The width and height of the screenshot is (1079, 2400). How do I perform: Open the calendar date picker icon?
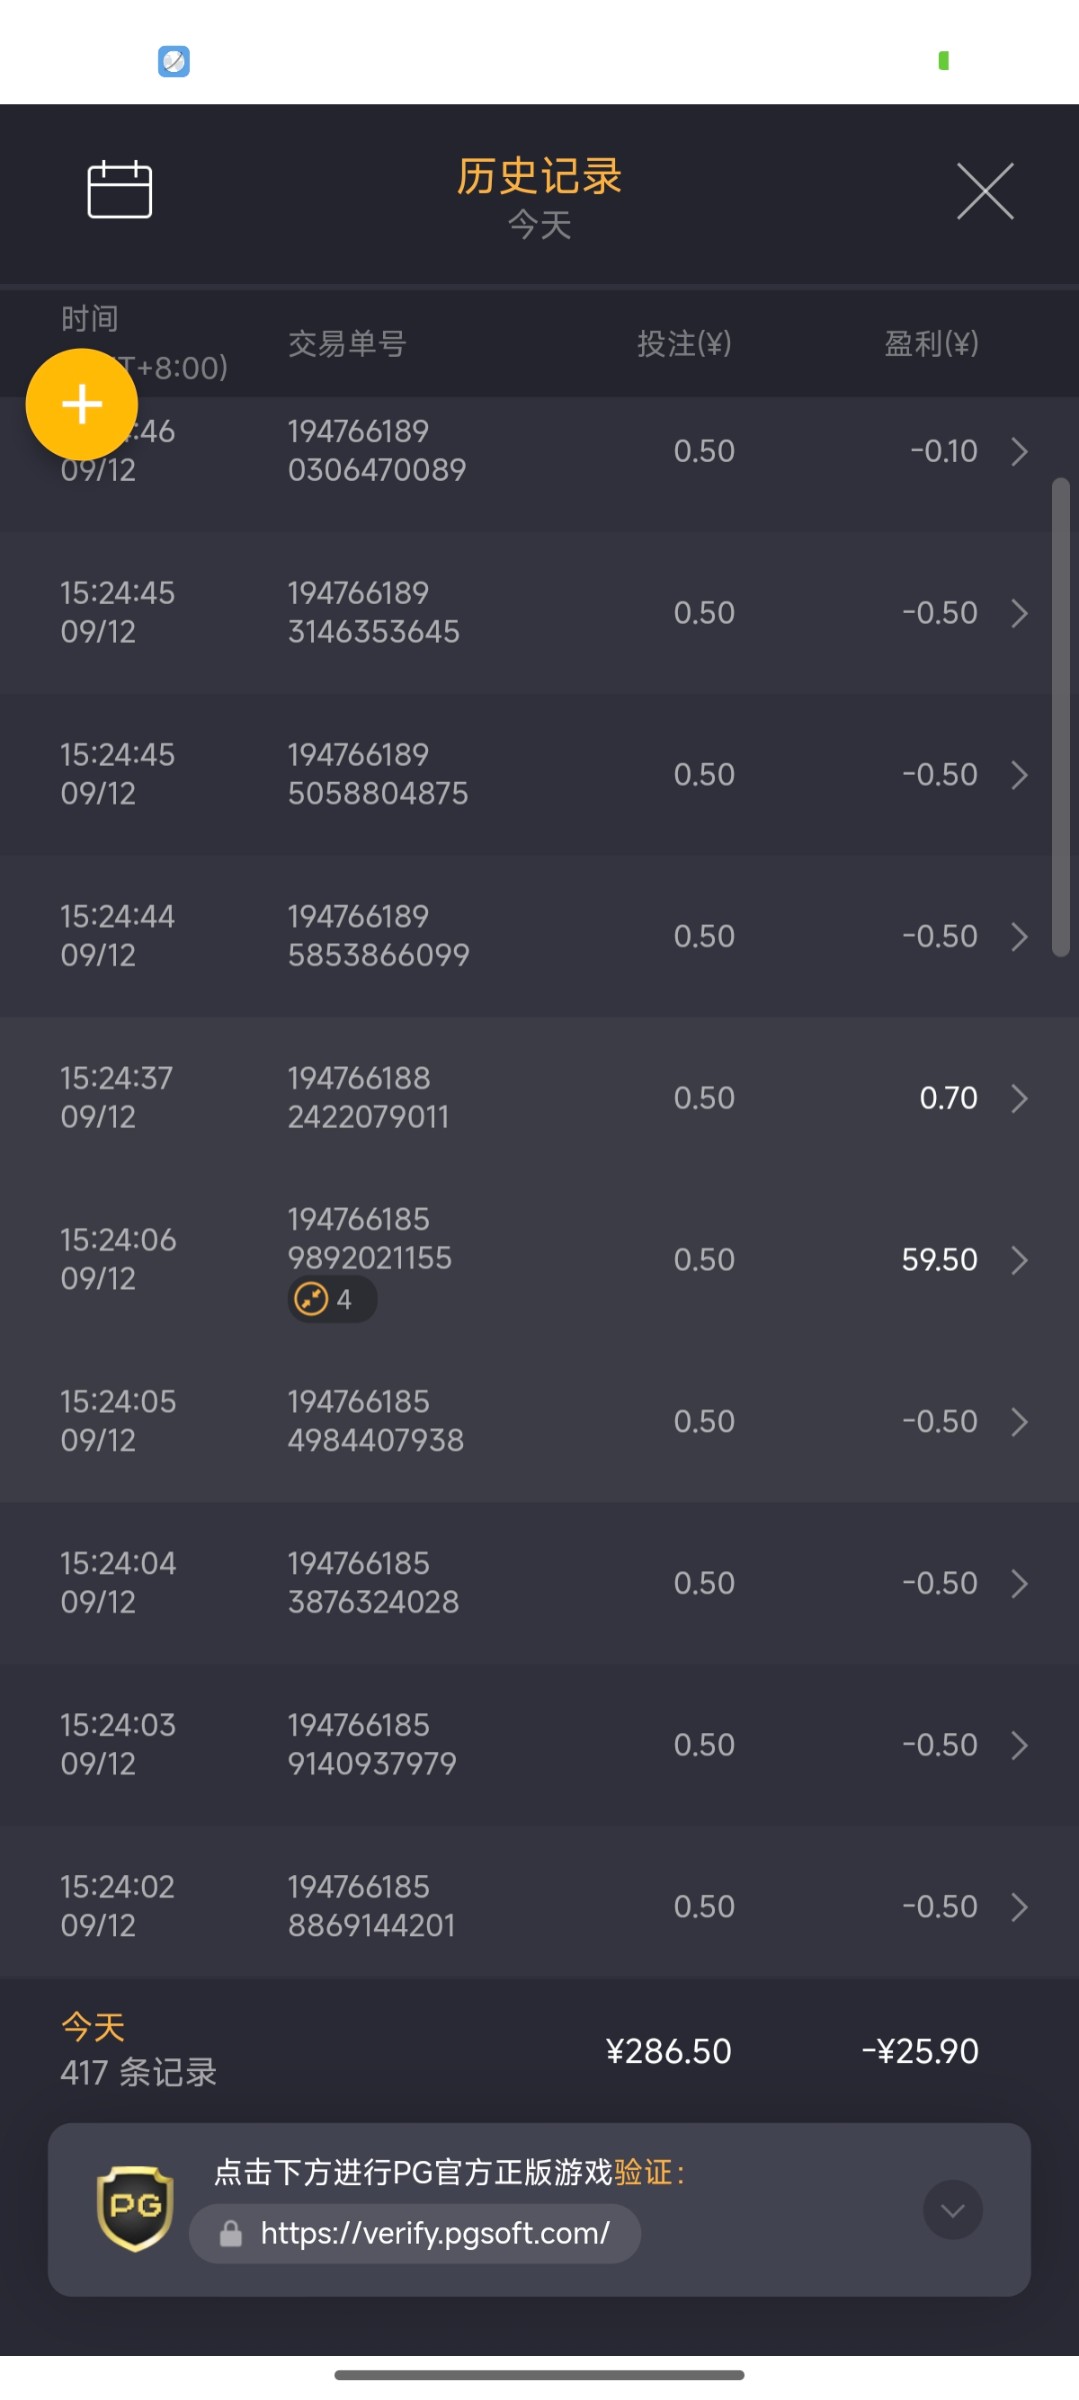click(x=119, y=189)
